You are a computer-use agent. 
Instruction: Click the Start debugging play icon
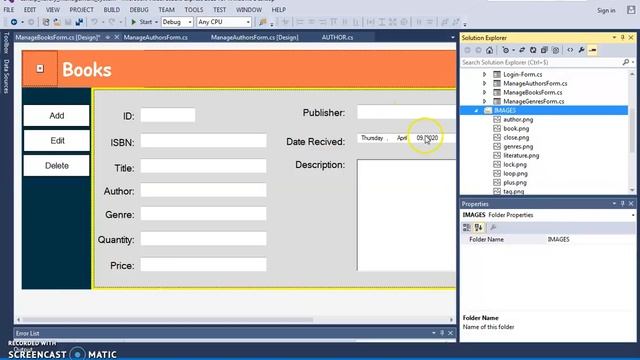pos(133,22)
